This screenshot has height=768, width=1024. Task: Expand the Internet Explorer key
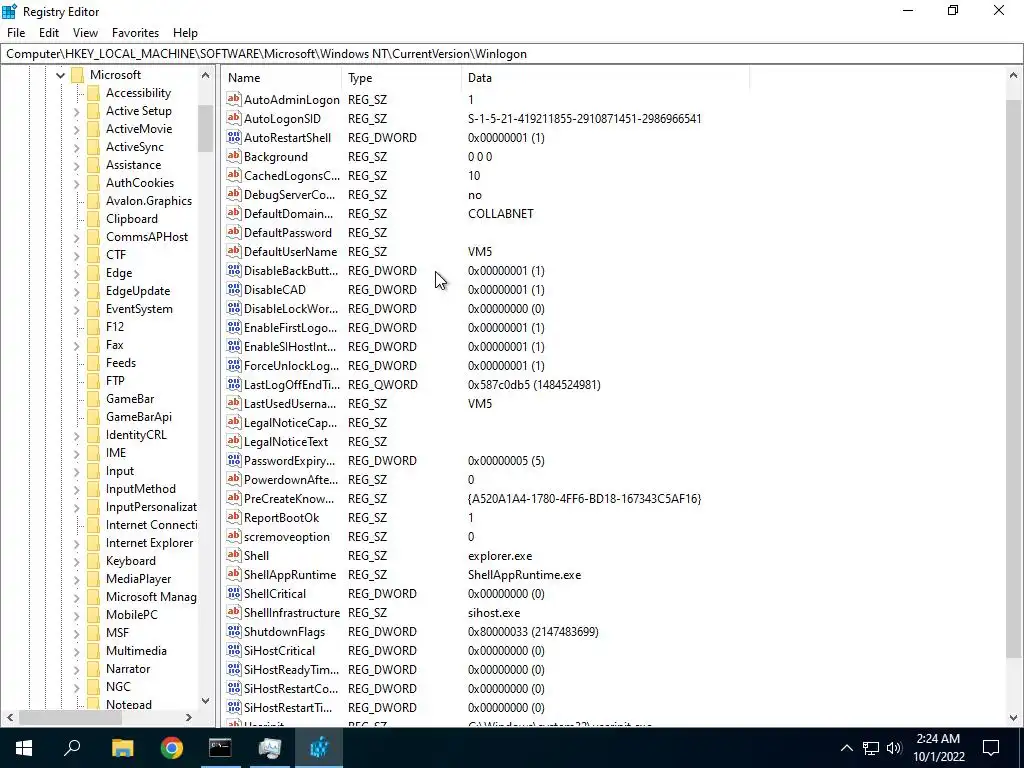[76, 543]
